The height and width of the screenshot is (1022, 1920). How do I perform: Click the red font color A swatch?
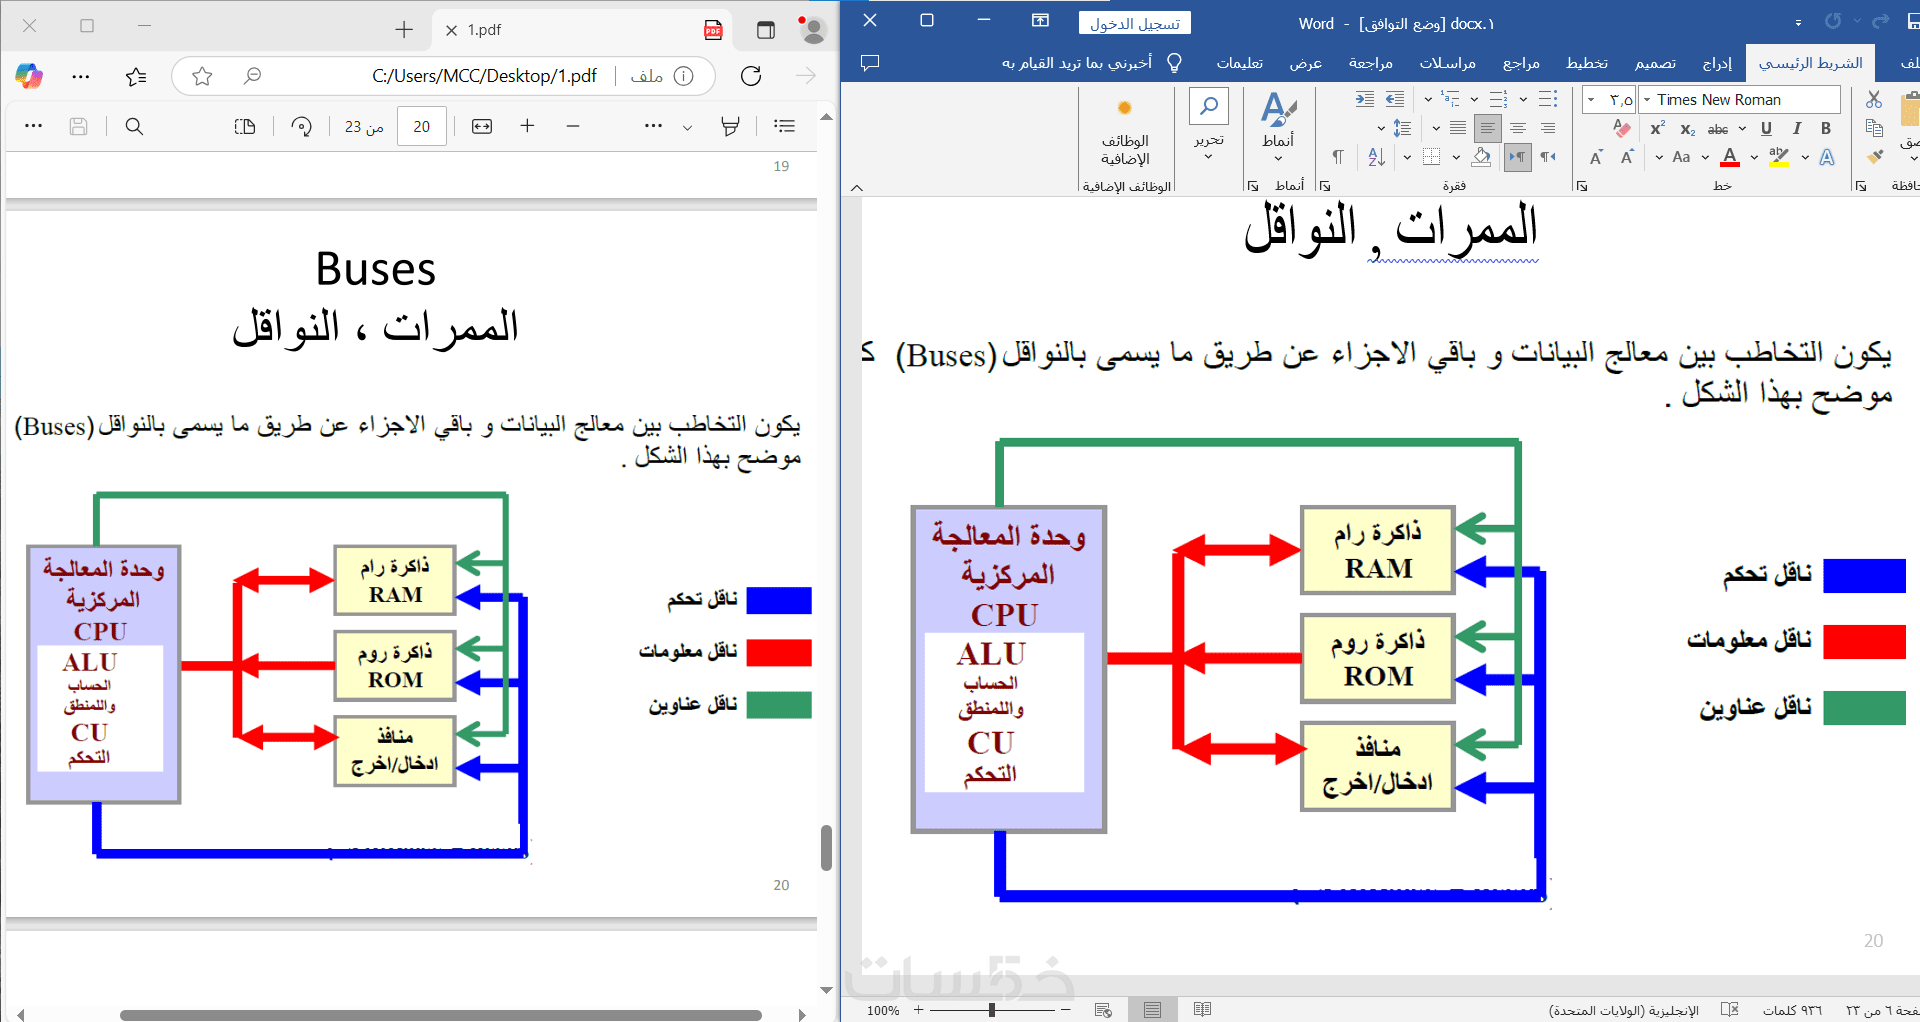(1731, 157)
